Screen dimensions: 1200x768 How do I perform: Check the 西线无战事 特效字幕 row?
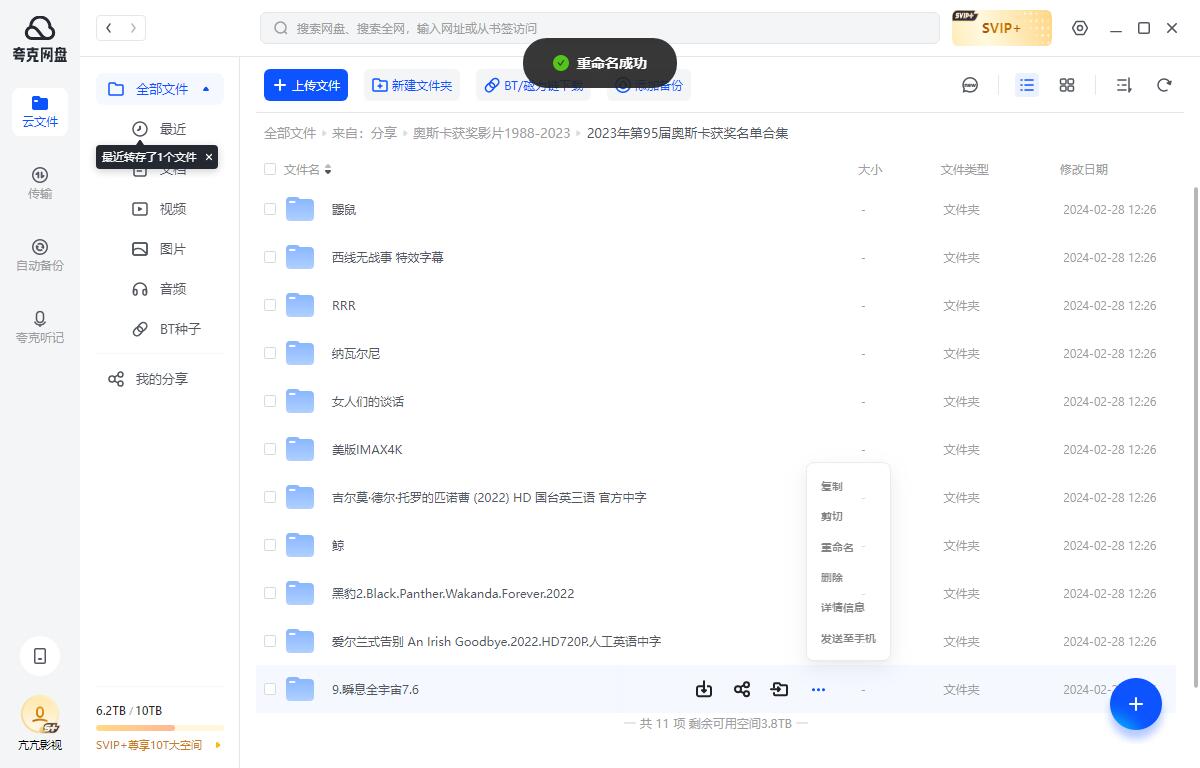(270, 257)
